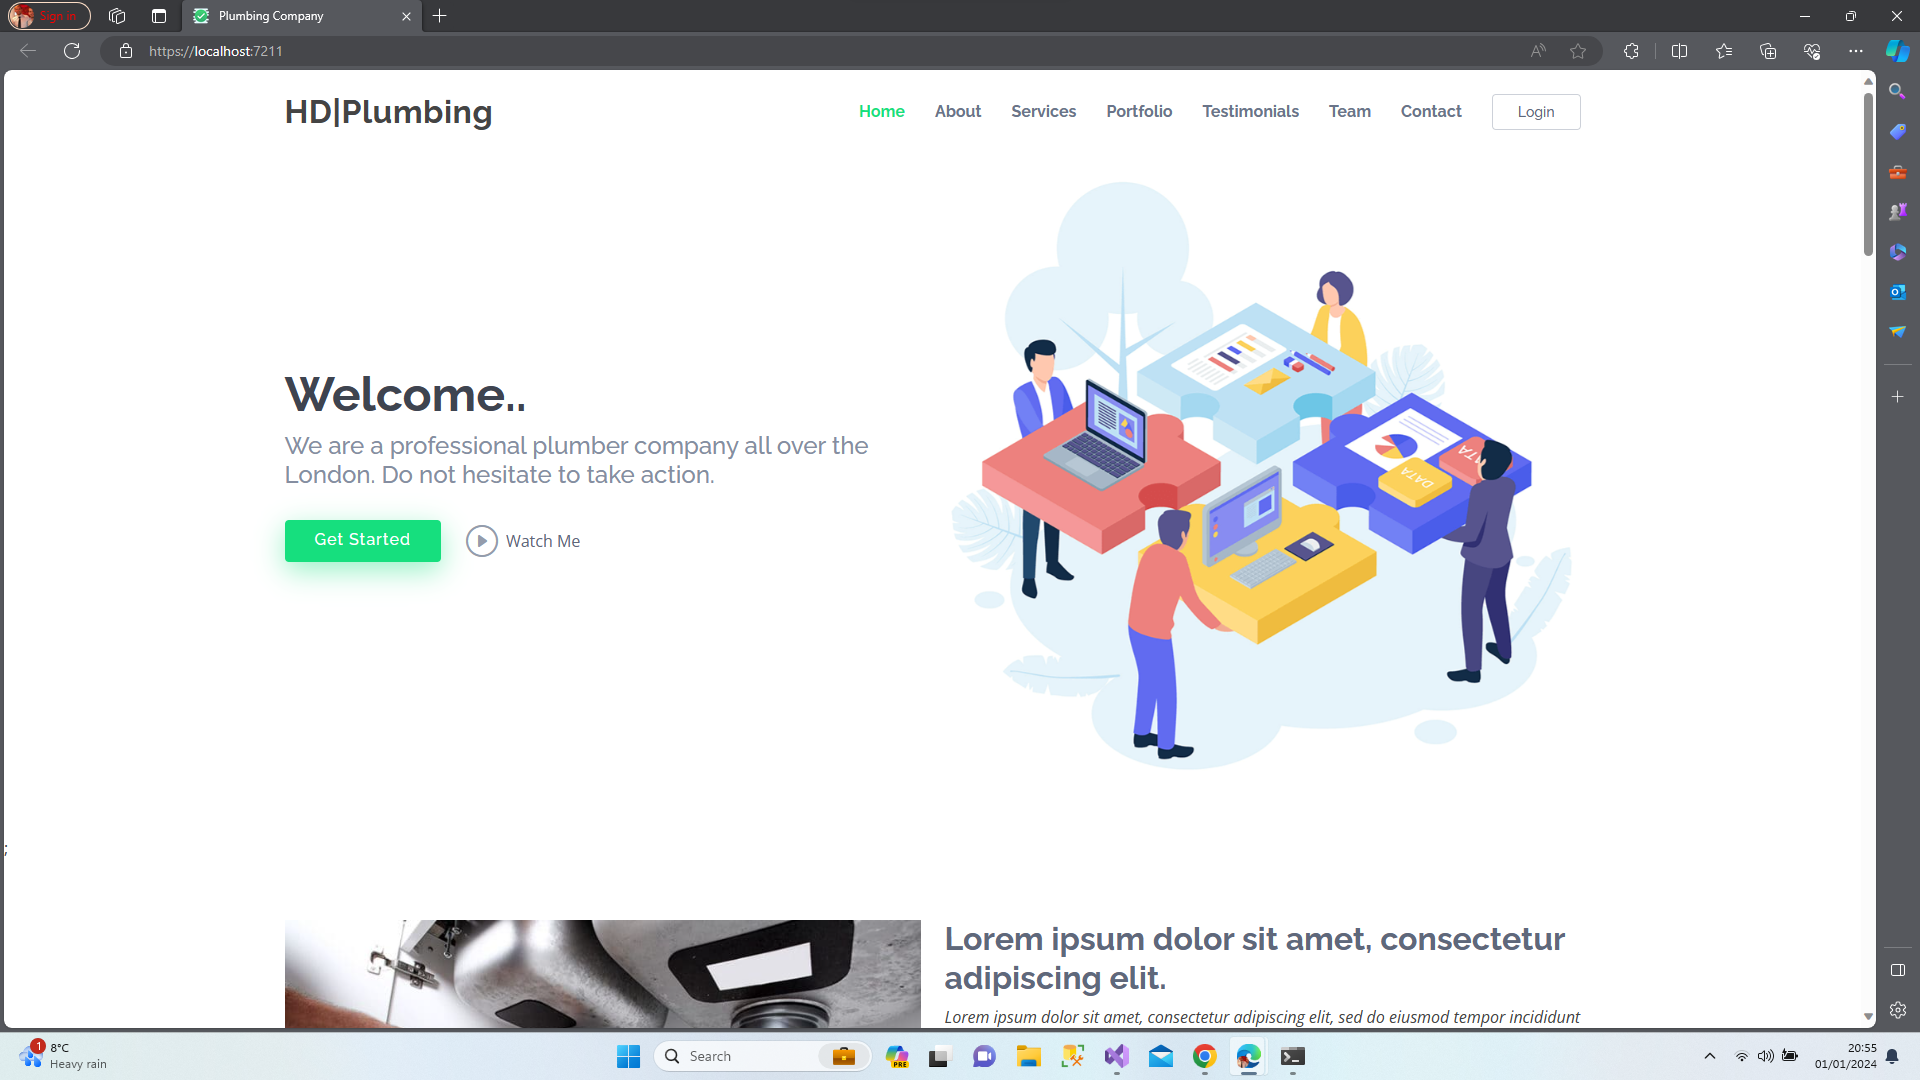Click the browser settings ellipsis icon
The image size is (1920, 1080).
point(1855,51)
